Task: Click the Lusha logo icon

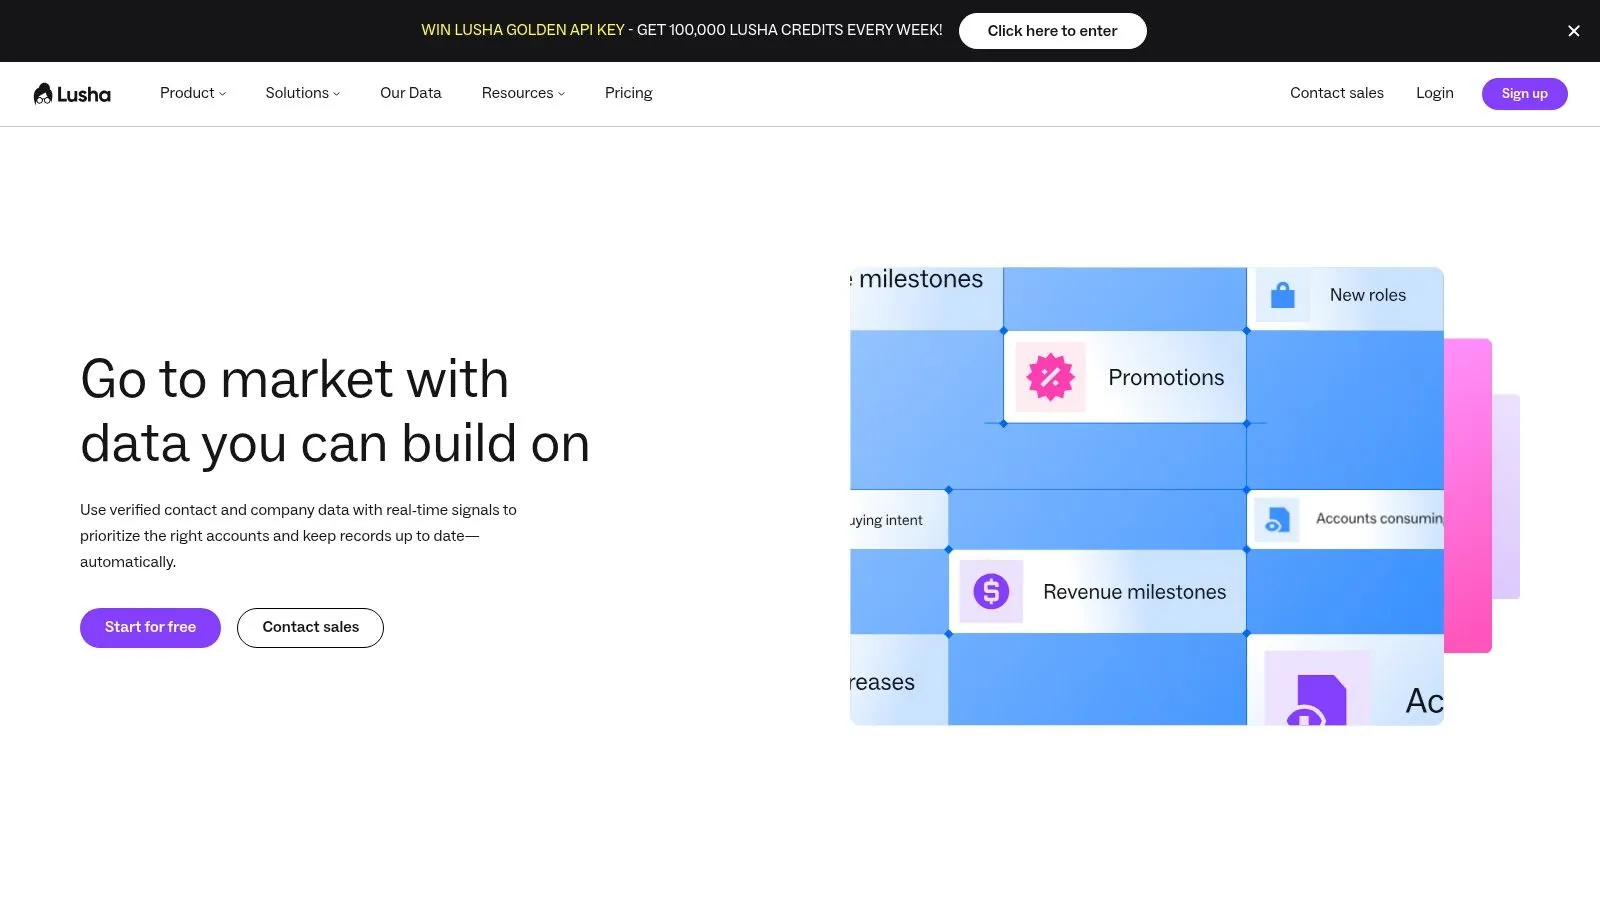Action: pos(43,94)
